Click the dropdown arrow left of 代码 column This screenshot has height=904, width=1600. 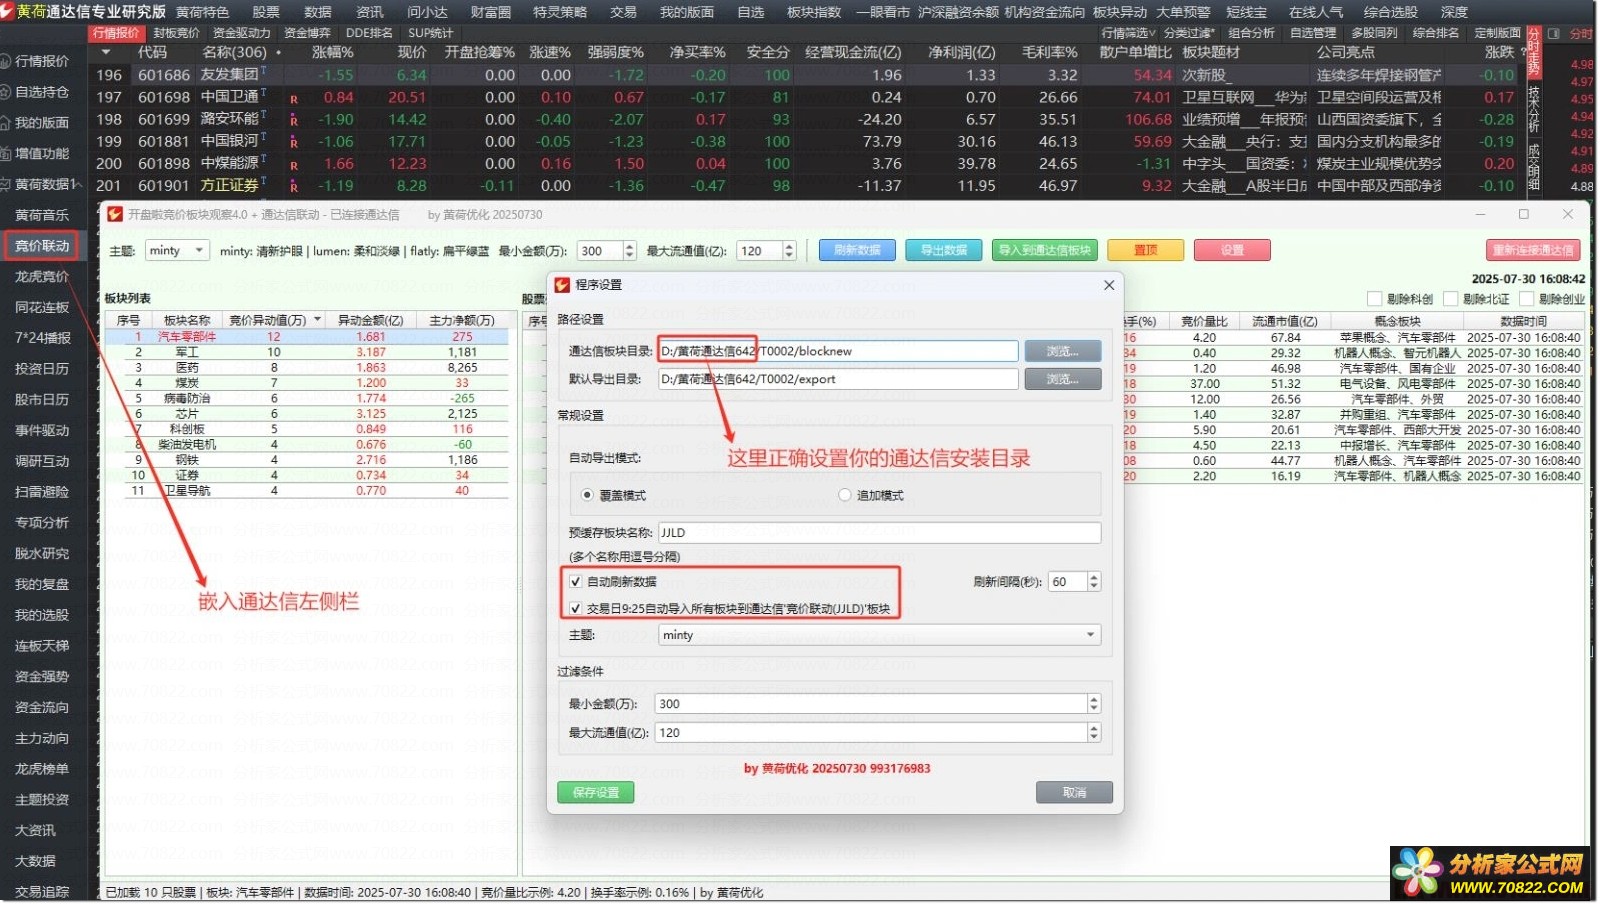coord(106,52)
